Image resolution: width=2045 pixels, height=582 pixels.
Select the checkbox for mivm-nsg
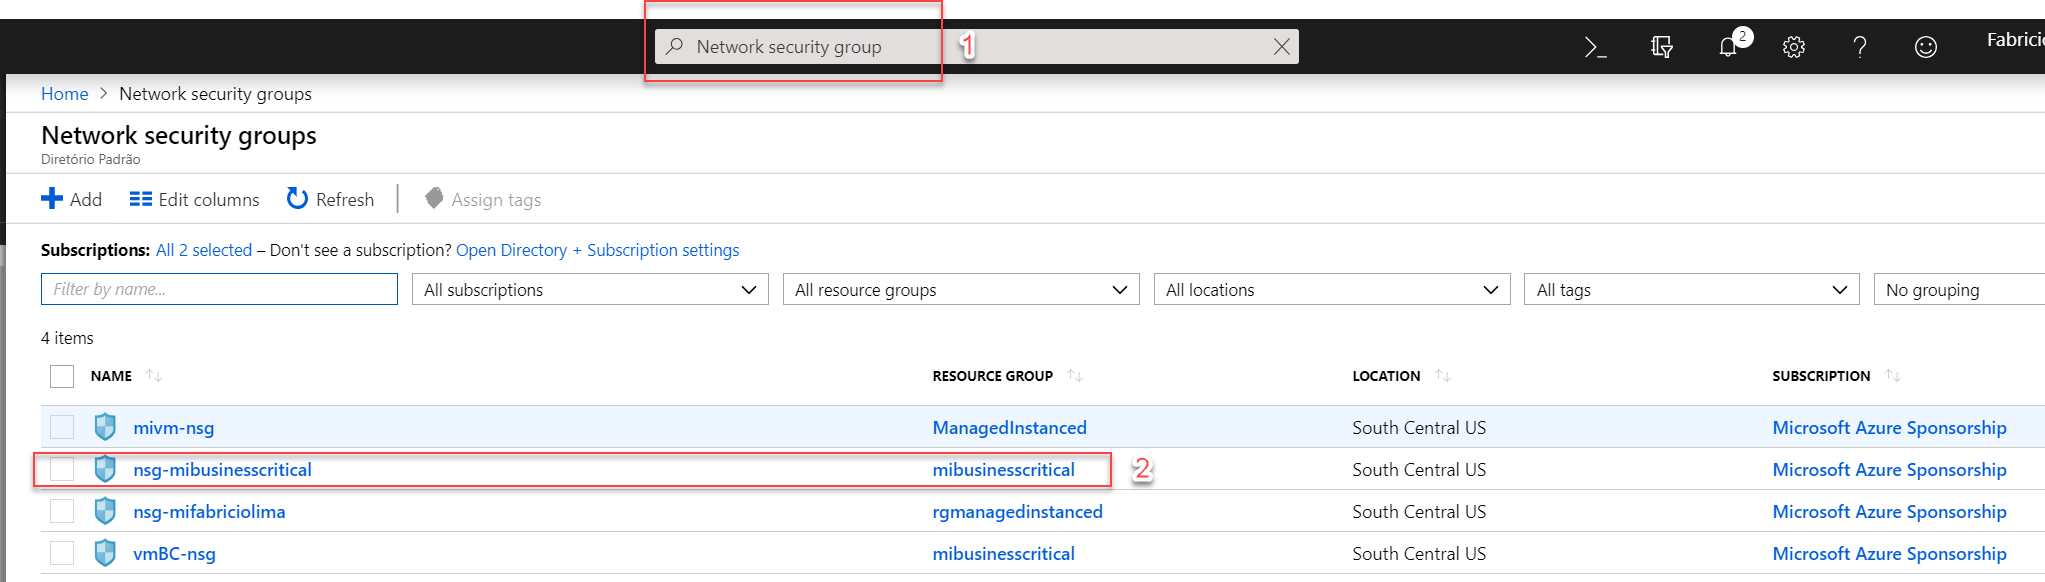click(x=62, y=427)
